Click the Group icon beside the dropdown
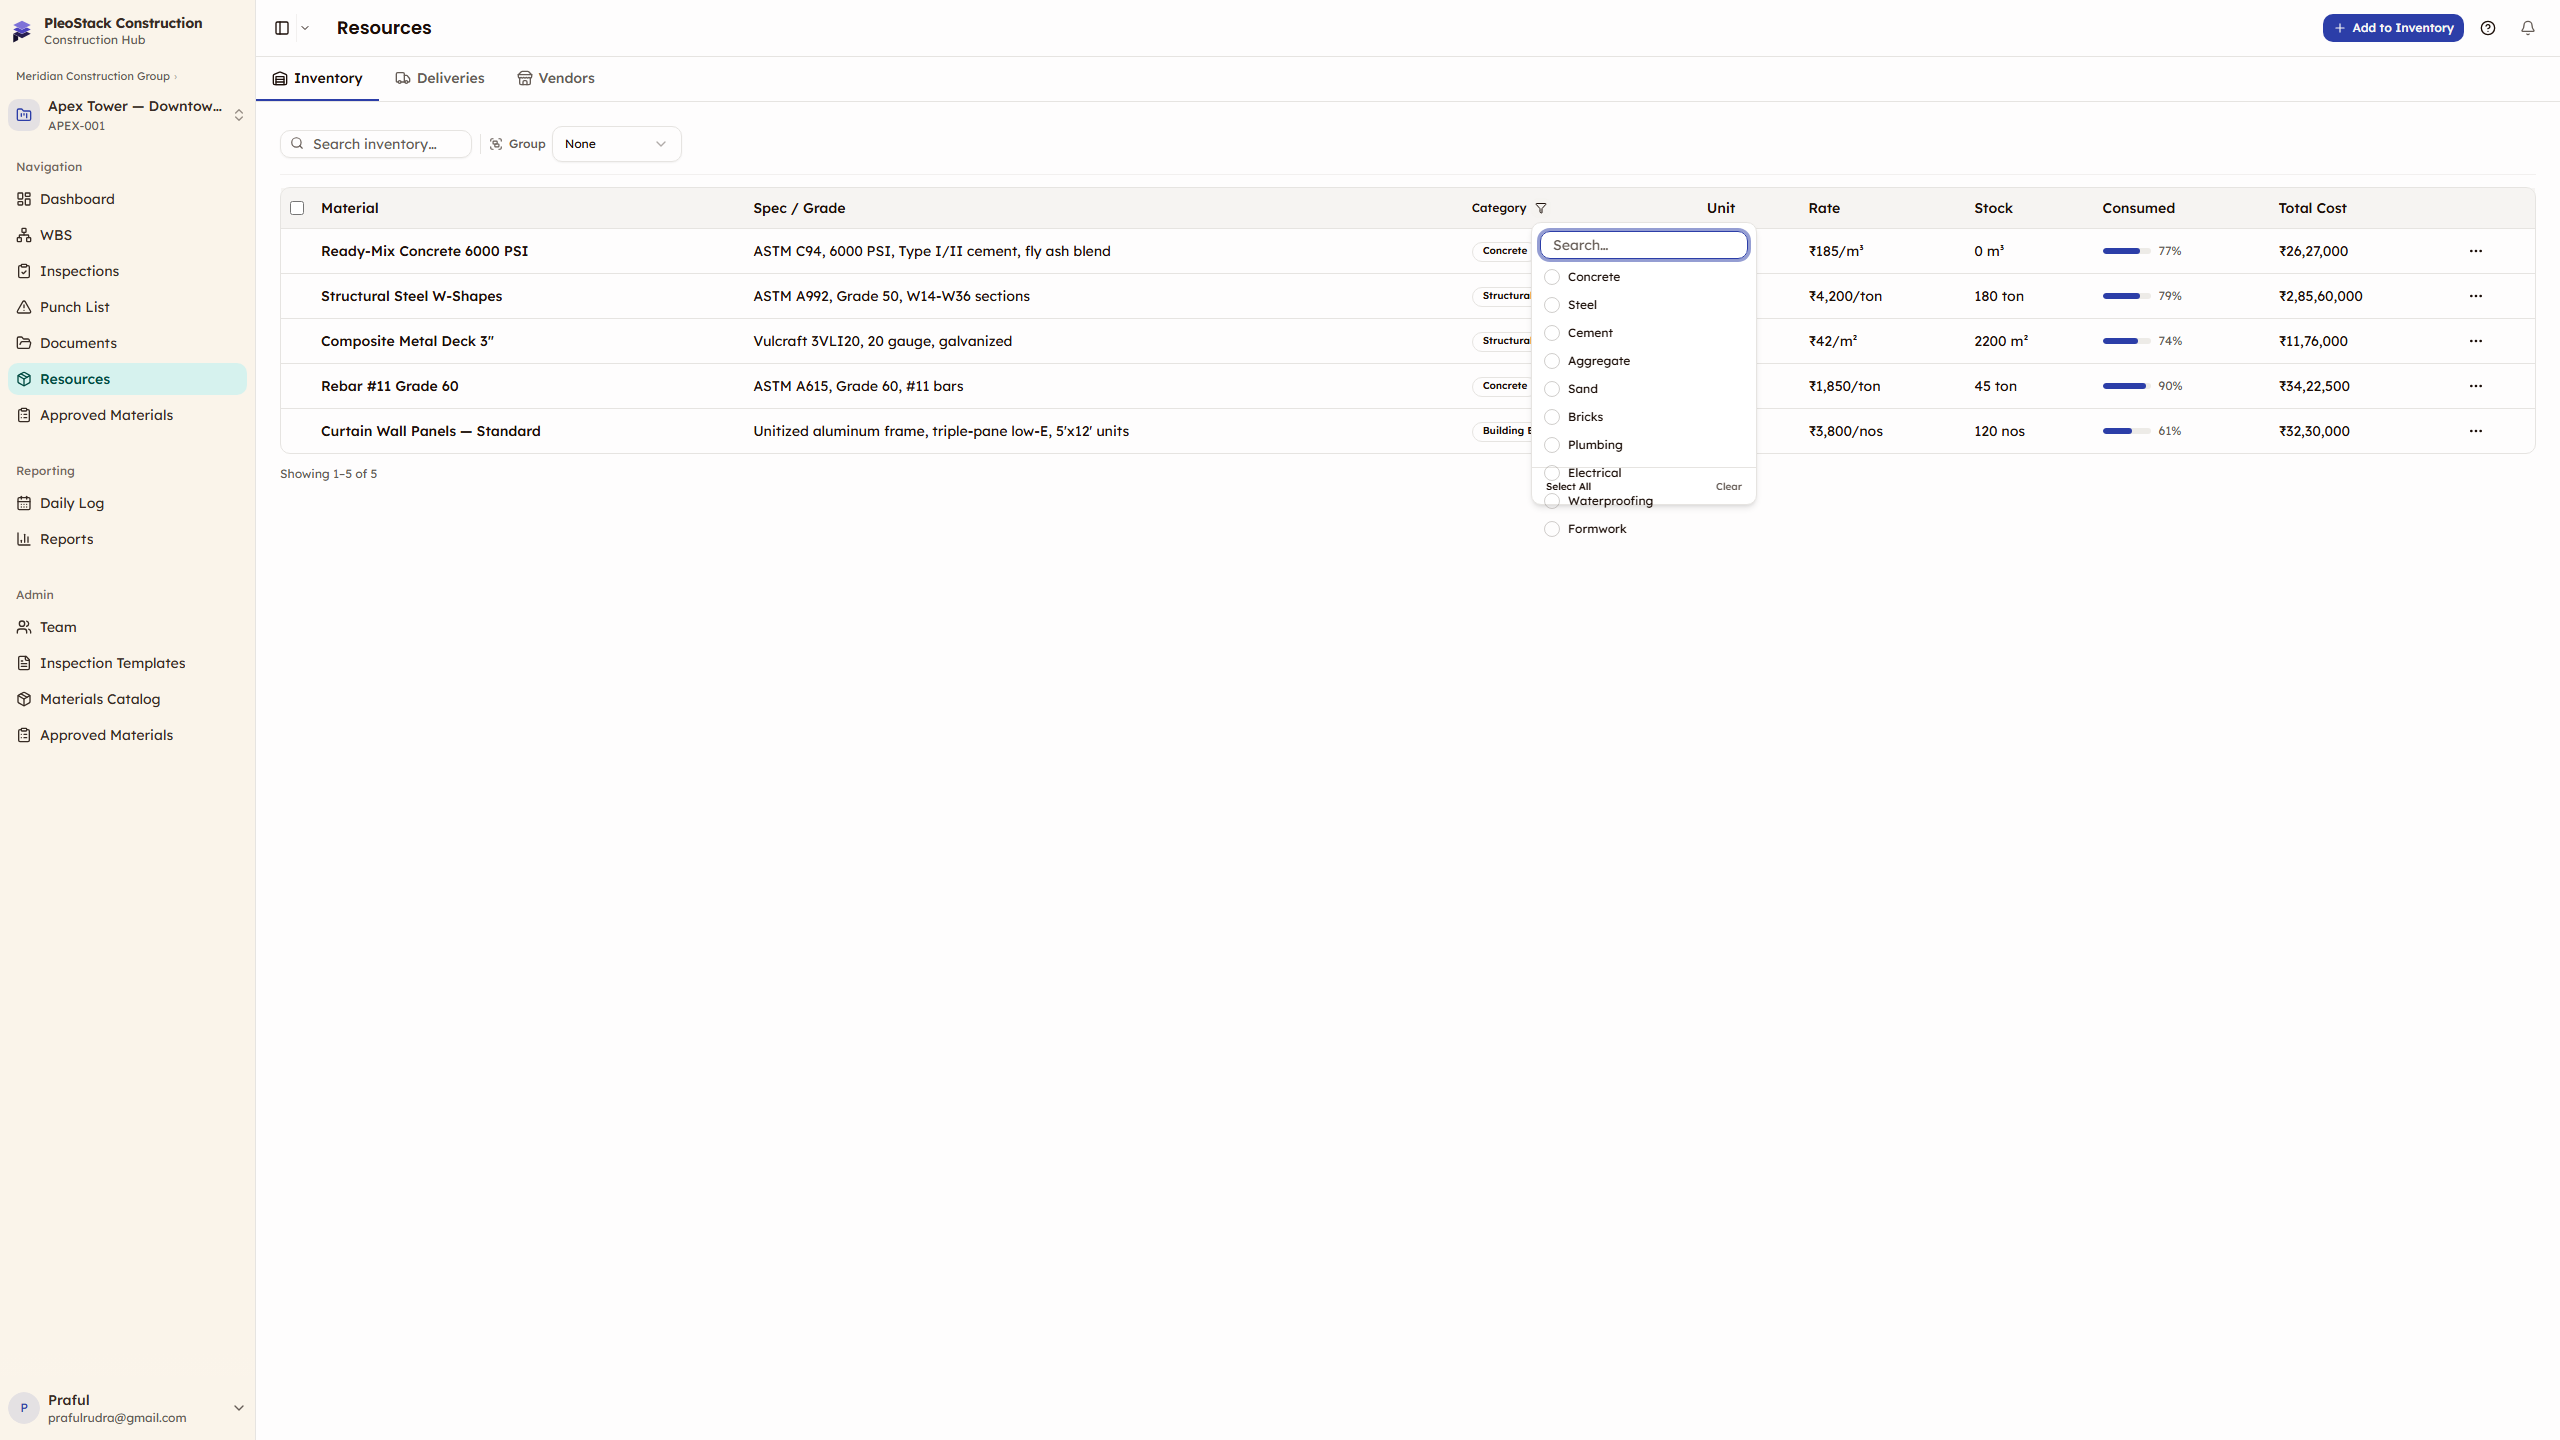 (x=496, y=144)
